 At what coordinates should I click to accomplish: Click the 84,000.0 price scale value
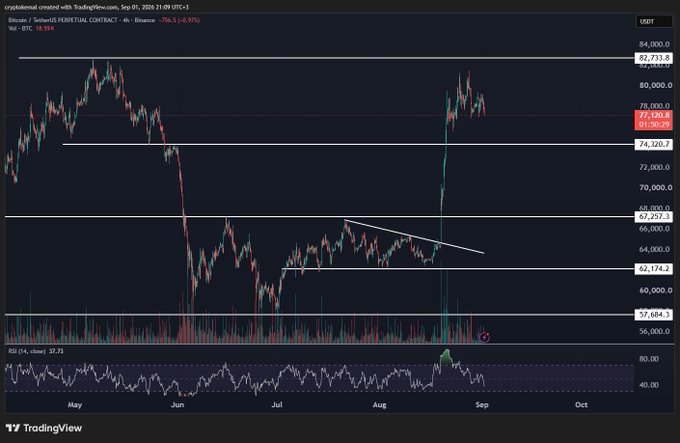(x=655, y=44)
